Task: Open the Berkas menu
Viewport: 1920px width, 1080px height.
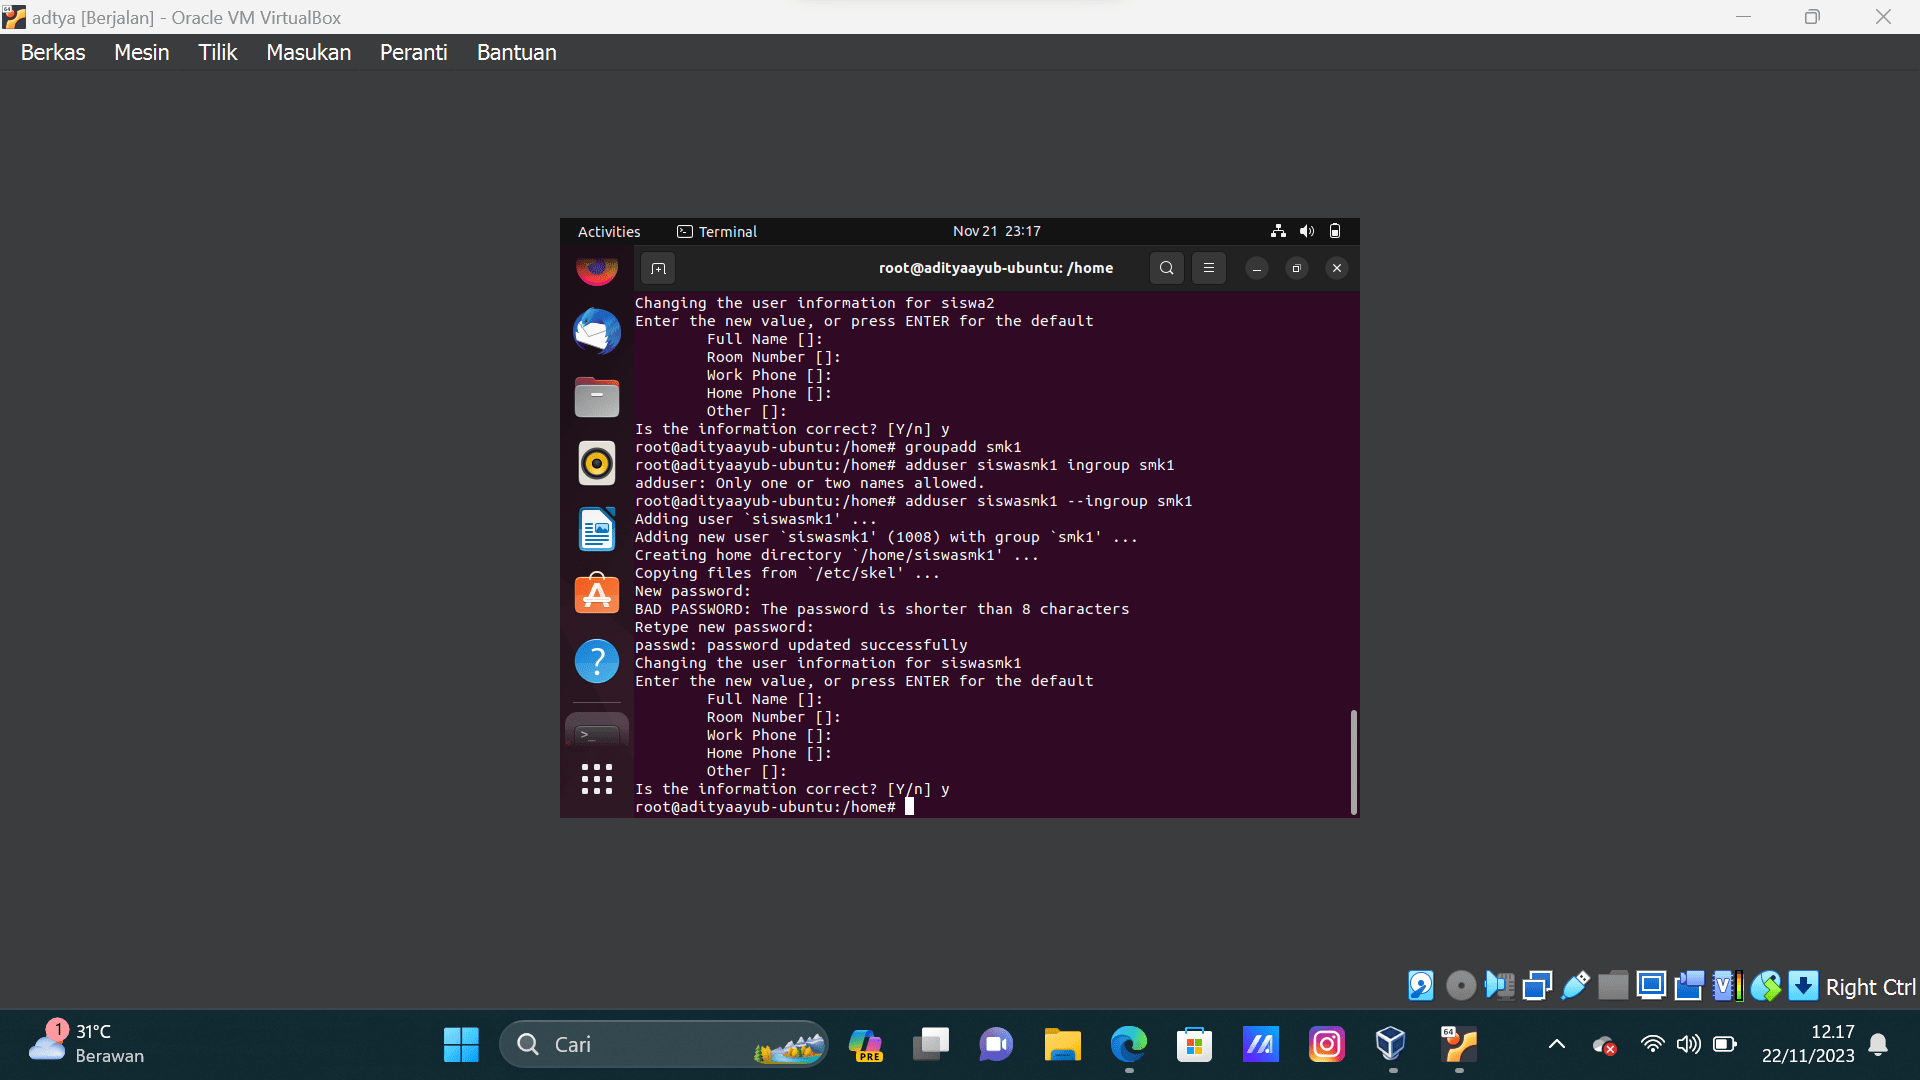Action: pos(53,53)
